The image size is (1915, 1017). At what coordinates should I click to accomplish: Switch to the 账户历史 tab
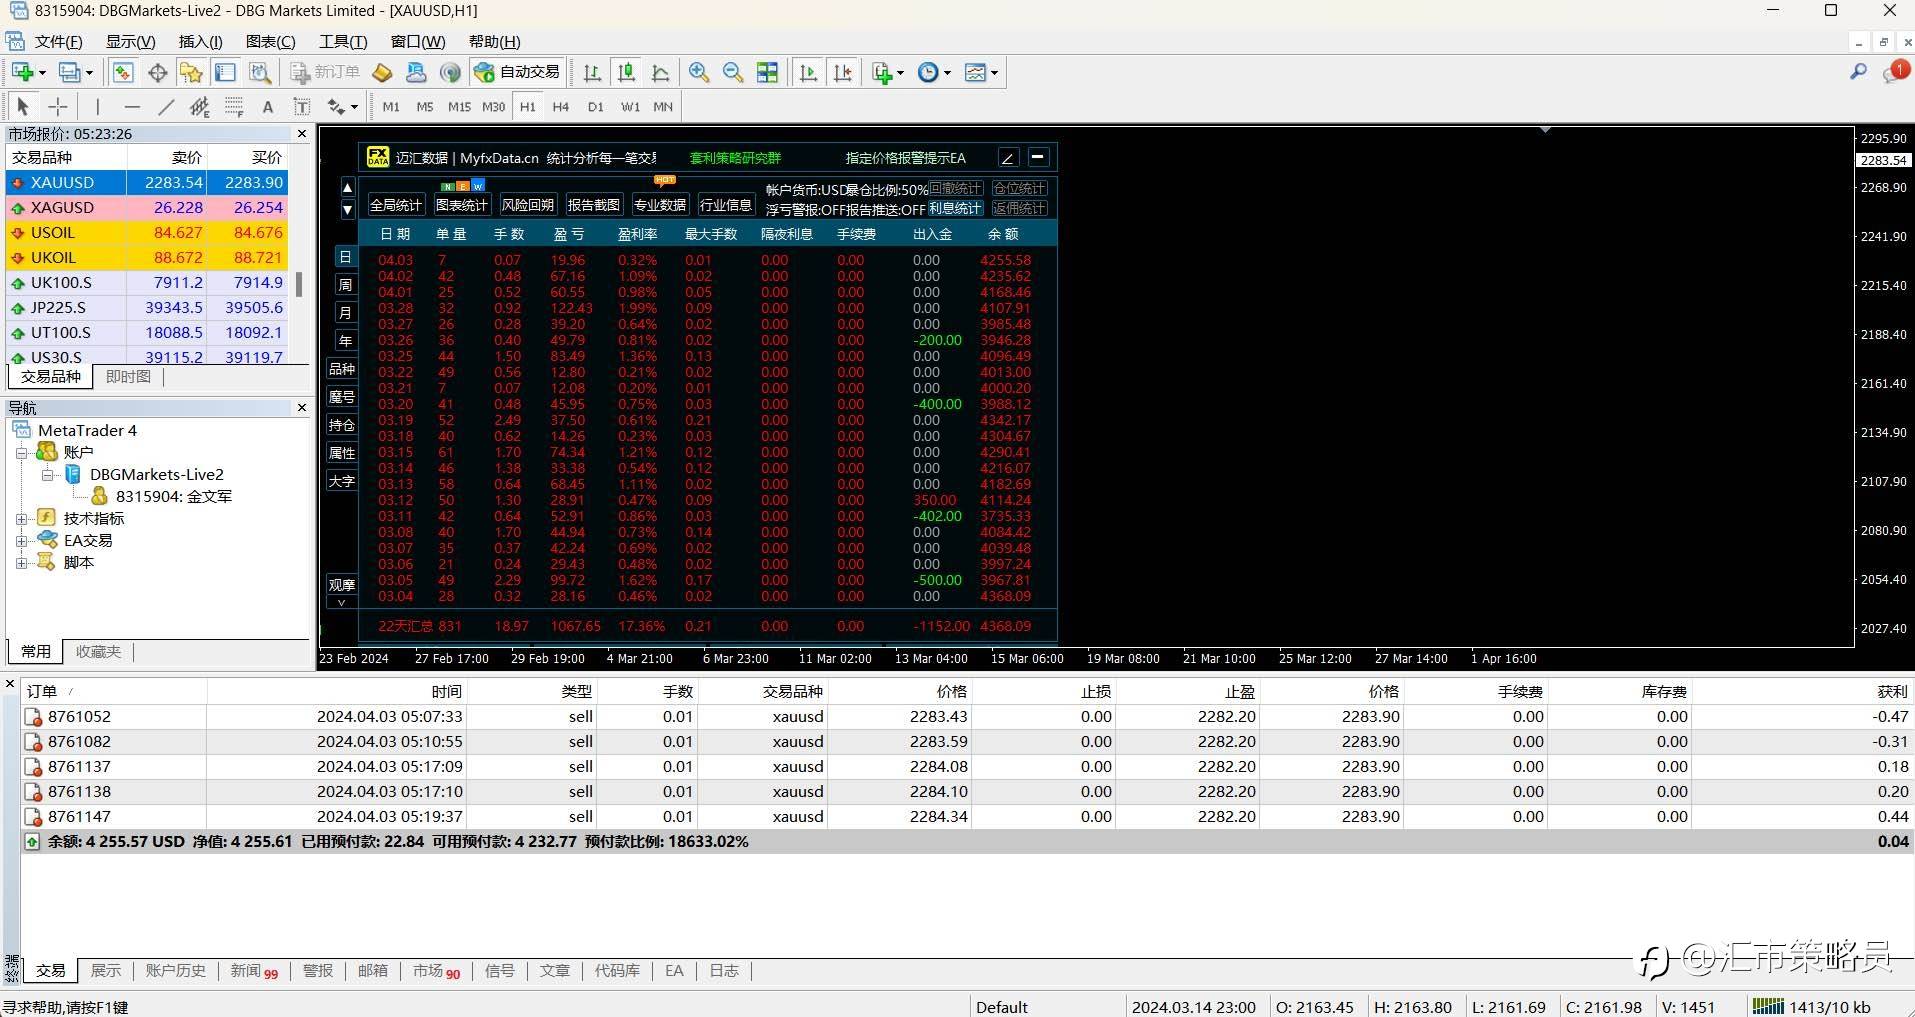coord(175,970)
